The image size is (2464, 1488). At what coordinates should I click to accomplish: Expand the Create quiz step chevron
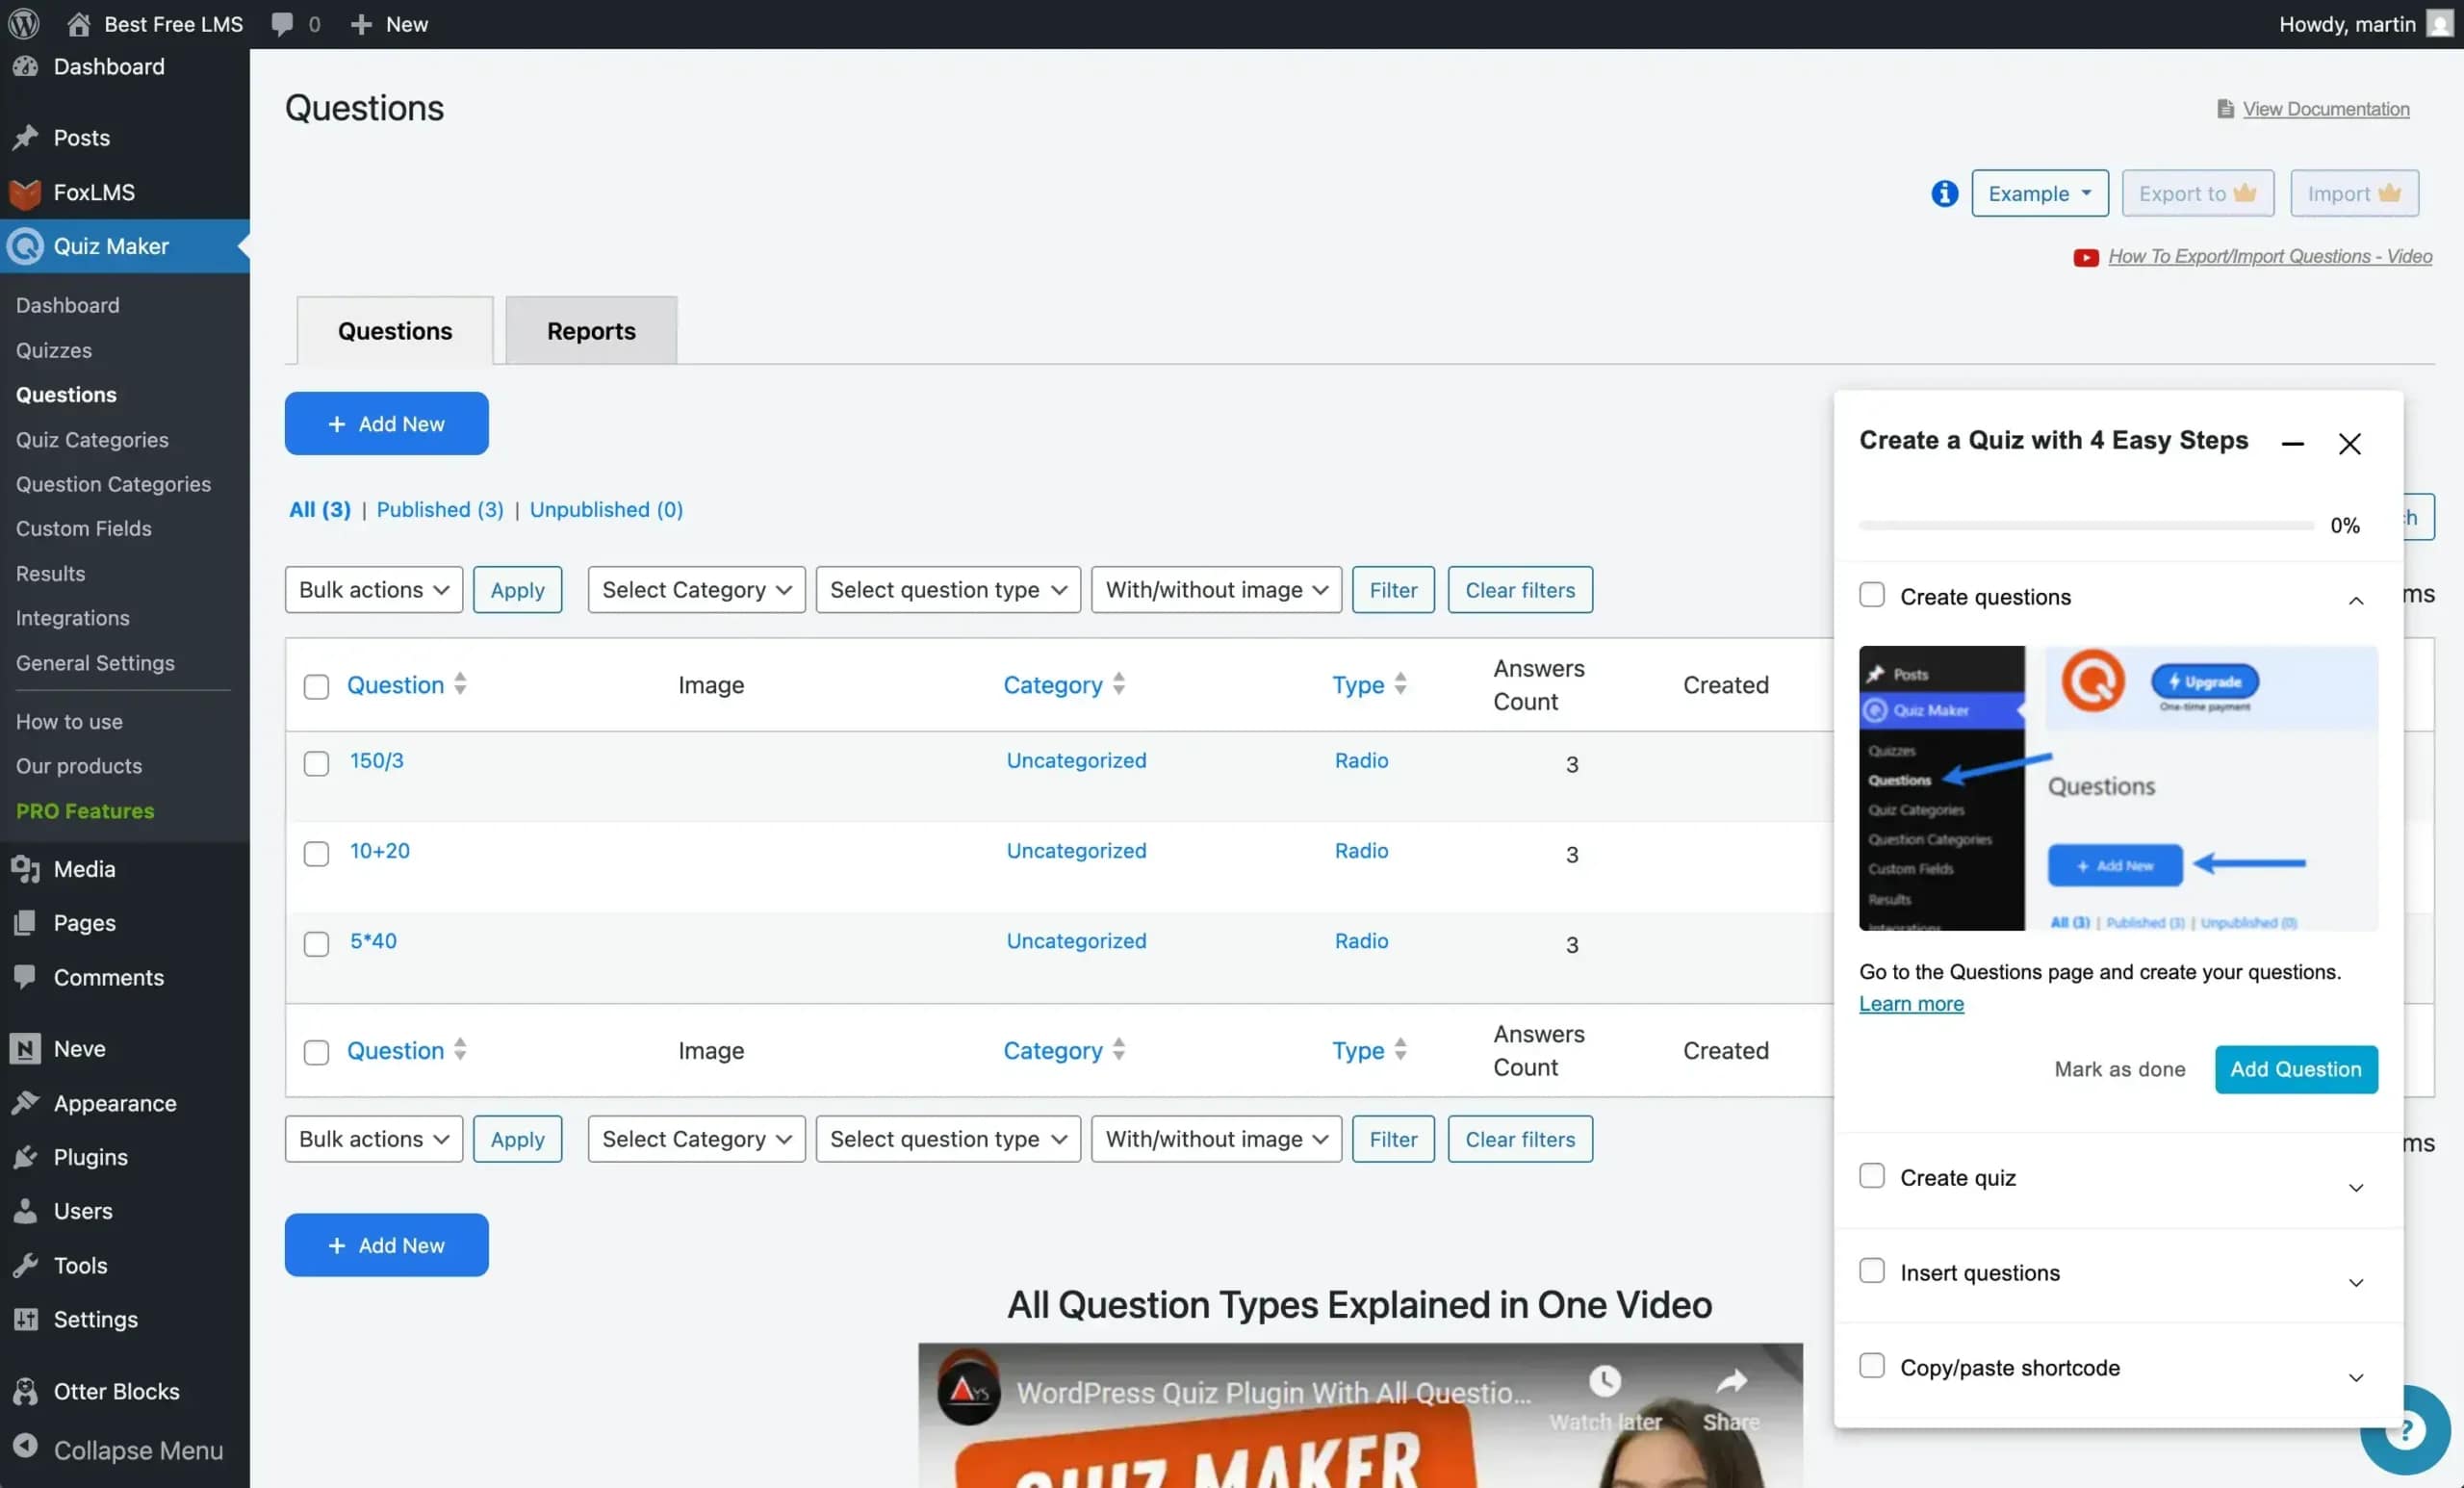click(x=2355, y=1187)
